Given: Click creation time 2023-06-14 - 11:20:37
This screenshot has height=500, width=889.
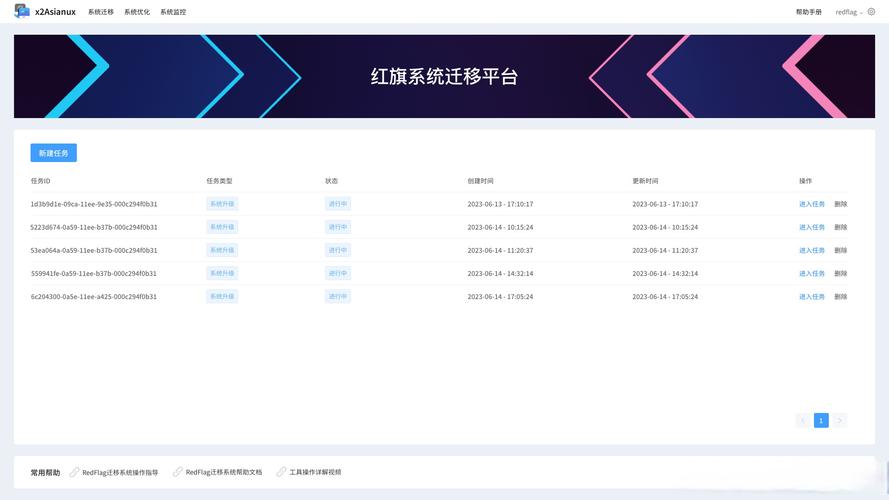Looking at the screenshot, I should pos(500,251).
